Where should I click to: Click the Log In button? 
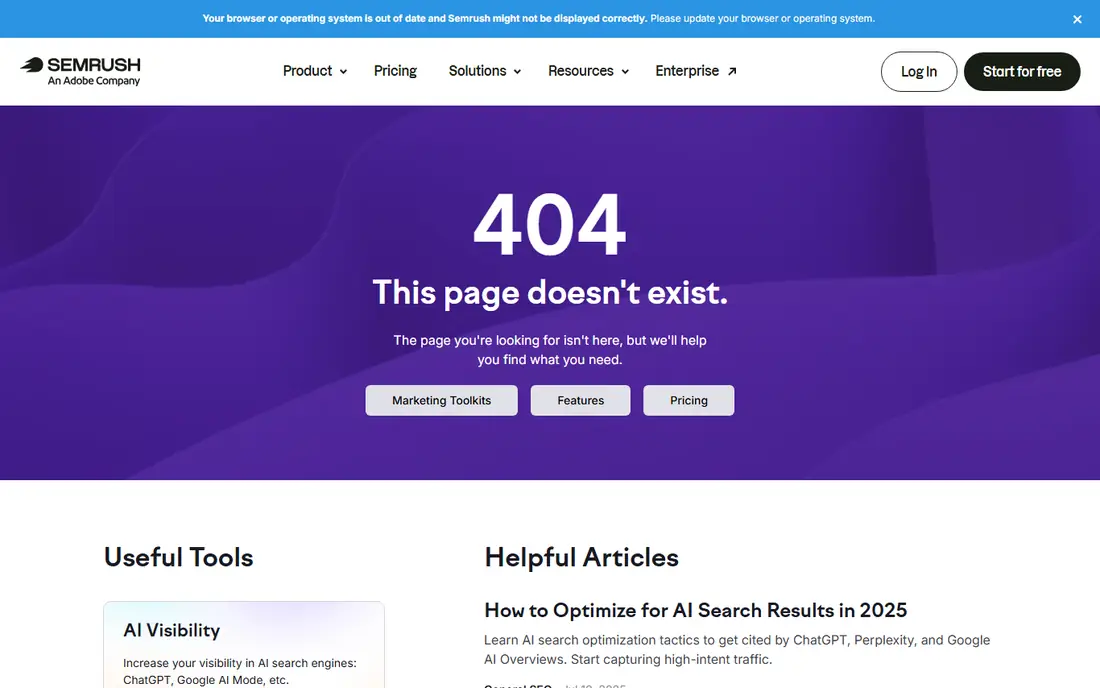(919, 72)
